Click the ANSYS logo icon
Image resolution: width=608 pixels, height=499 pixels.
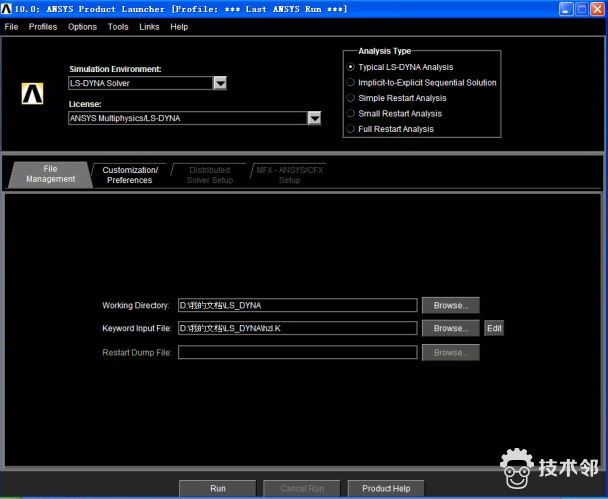(x=32, y=94)
